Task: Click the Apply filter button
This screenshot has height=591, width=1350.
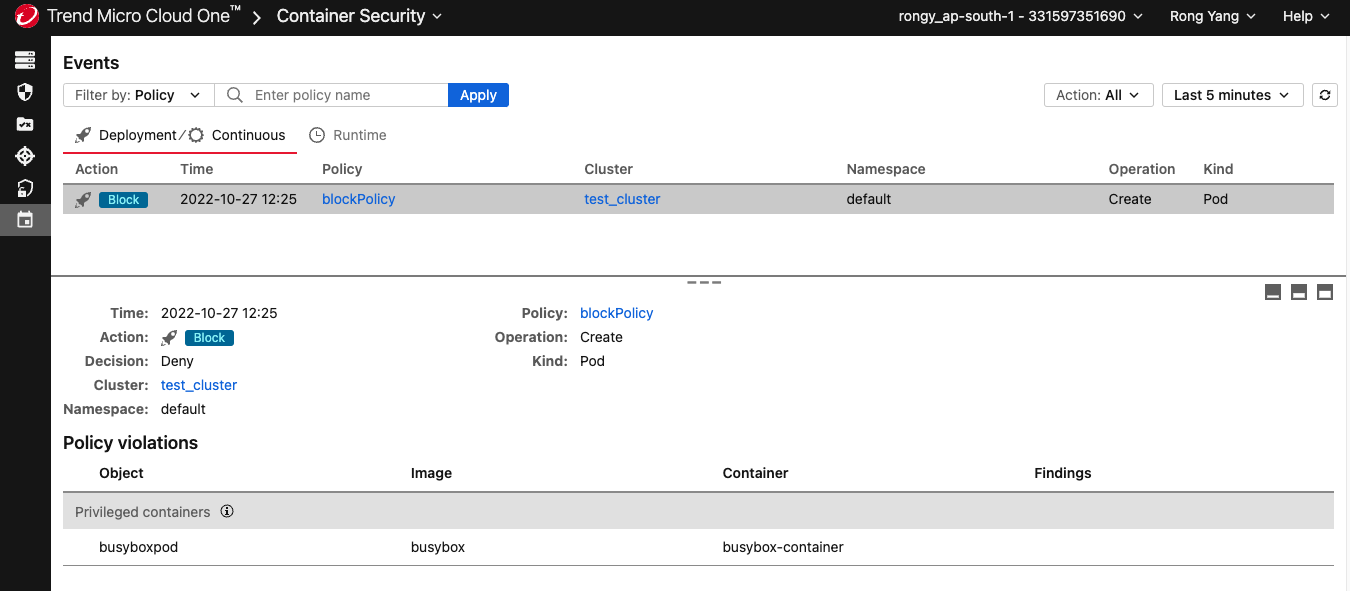Action: click(x=478, y=95)
